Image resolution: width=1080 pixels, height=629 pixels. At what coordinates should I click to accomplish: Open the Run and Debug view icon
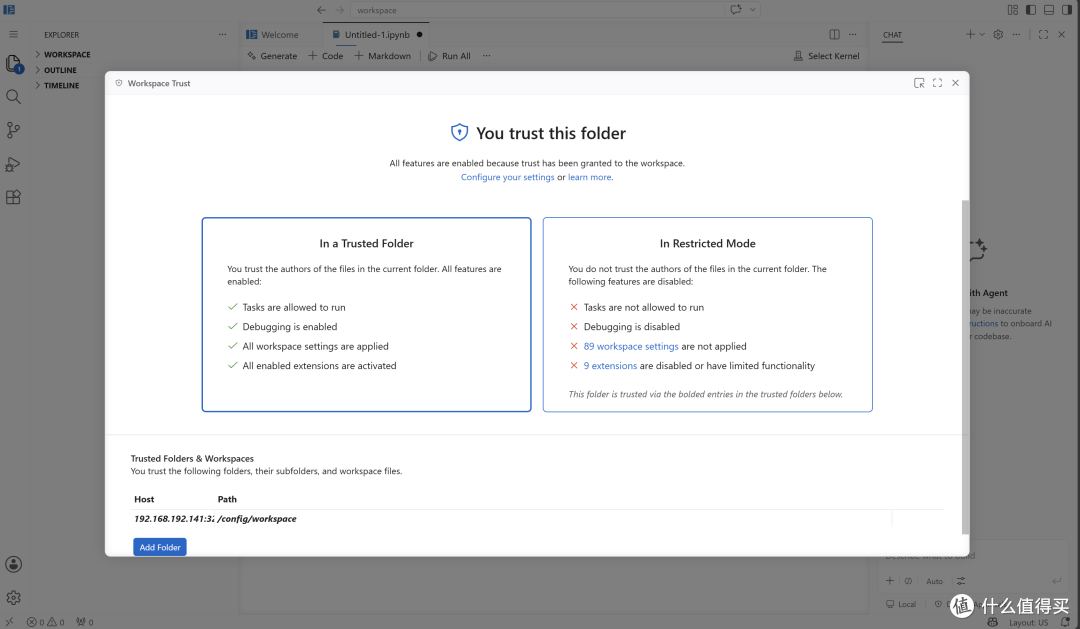tap(13, 164)
